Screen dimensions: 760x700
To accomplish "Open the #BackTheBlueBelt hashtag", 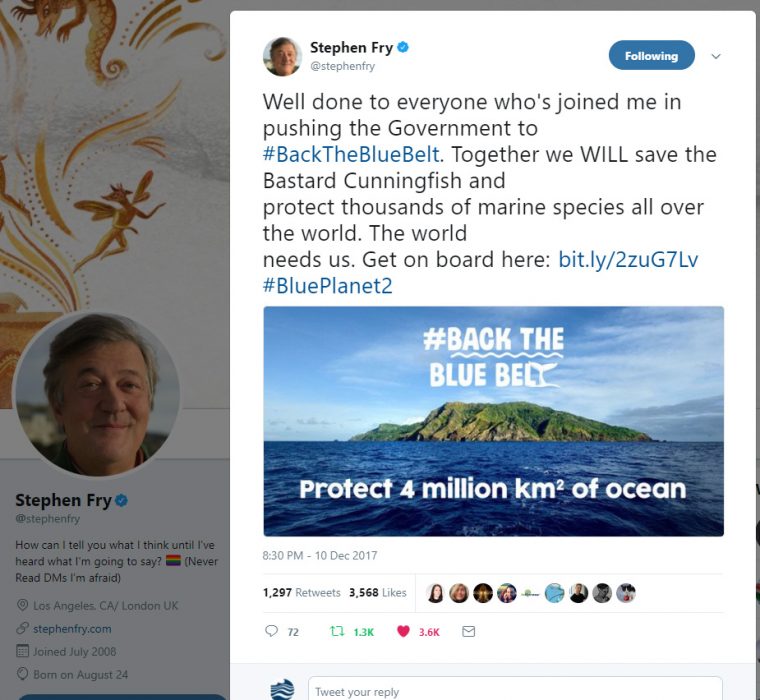I will [x=351, y=154].
